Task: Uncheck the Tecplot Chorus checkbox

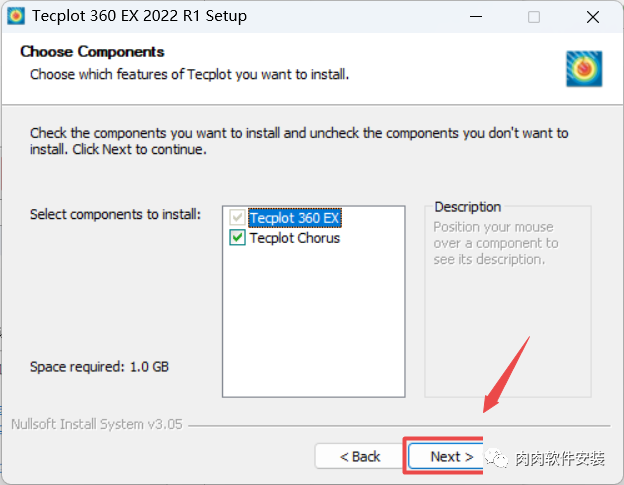Action: pyautogui.click(x=237, y=238)
